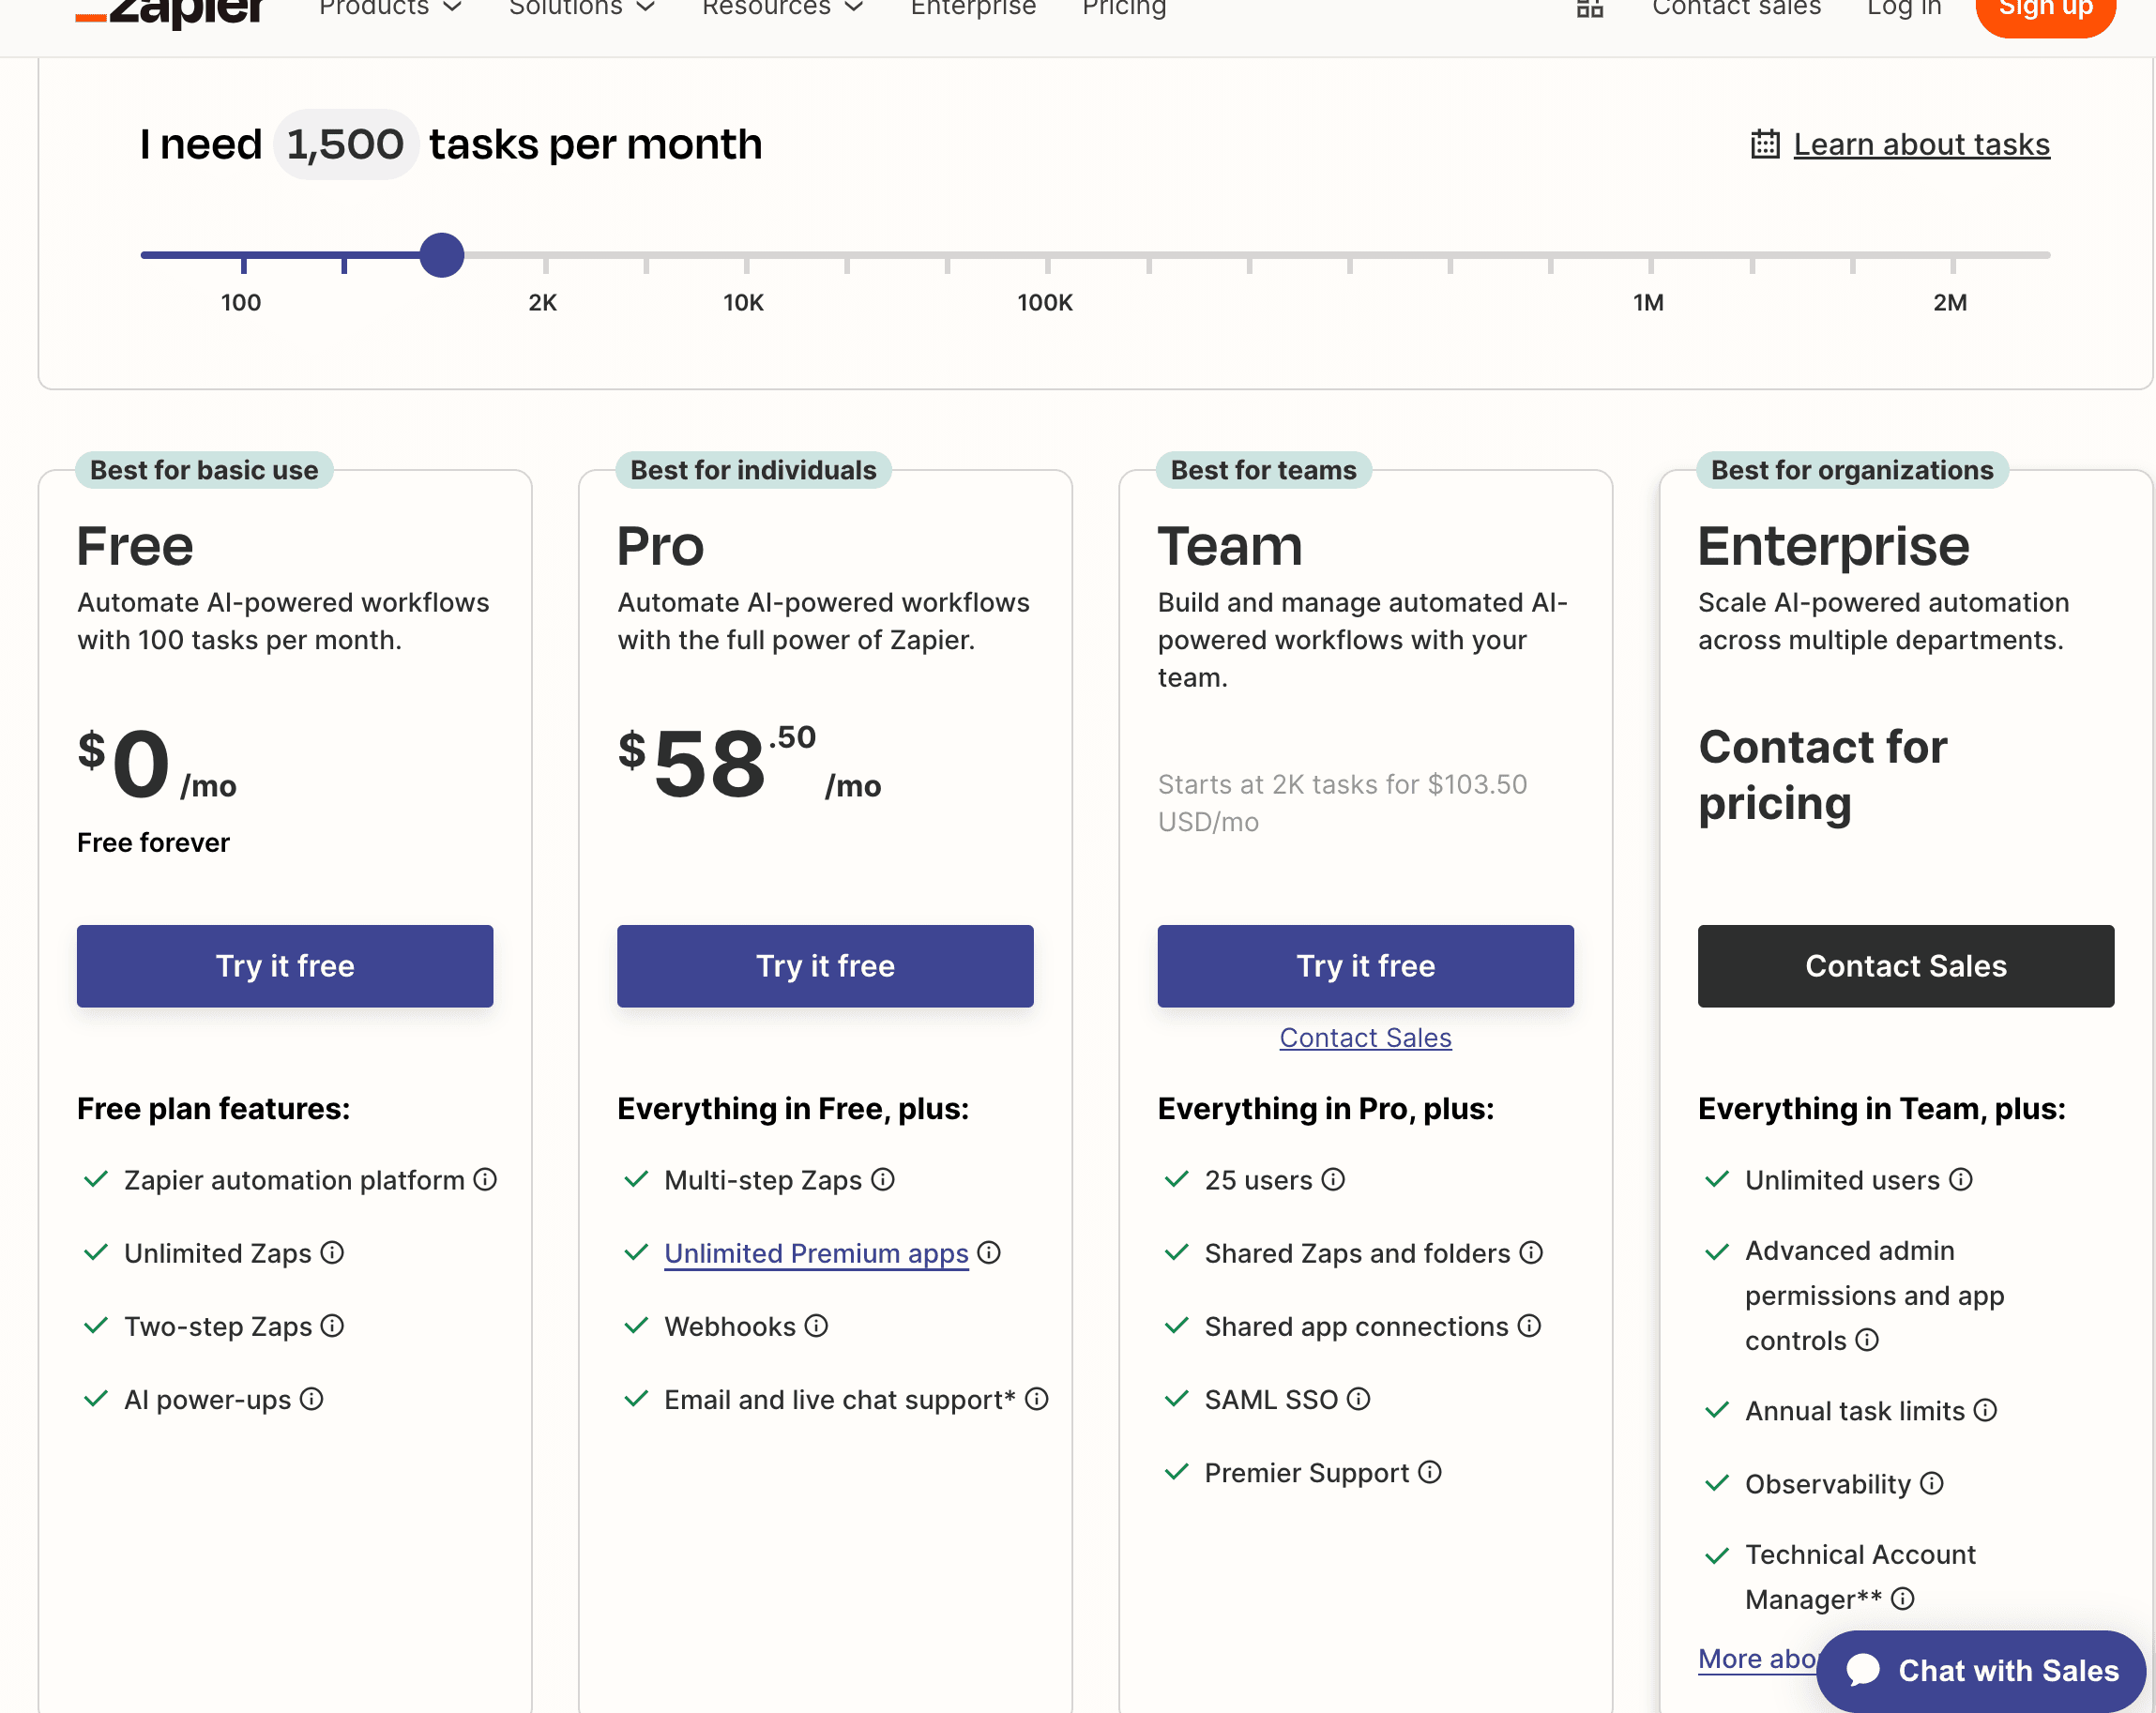
Task: Open info icon for Advanced admin permissions controls
Action: pos(1867,1340)
